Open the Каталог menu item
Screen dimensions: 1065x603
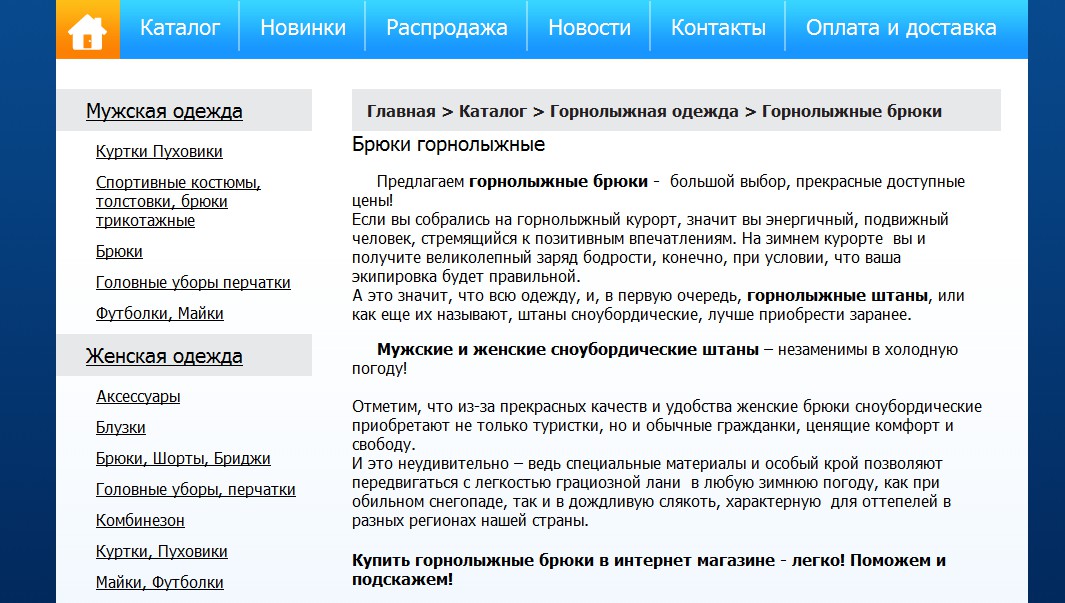tap(180, 28)
